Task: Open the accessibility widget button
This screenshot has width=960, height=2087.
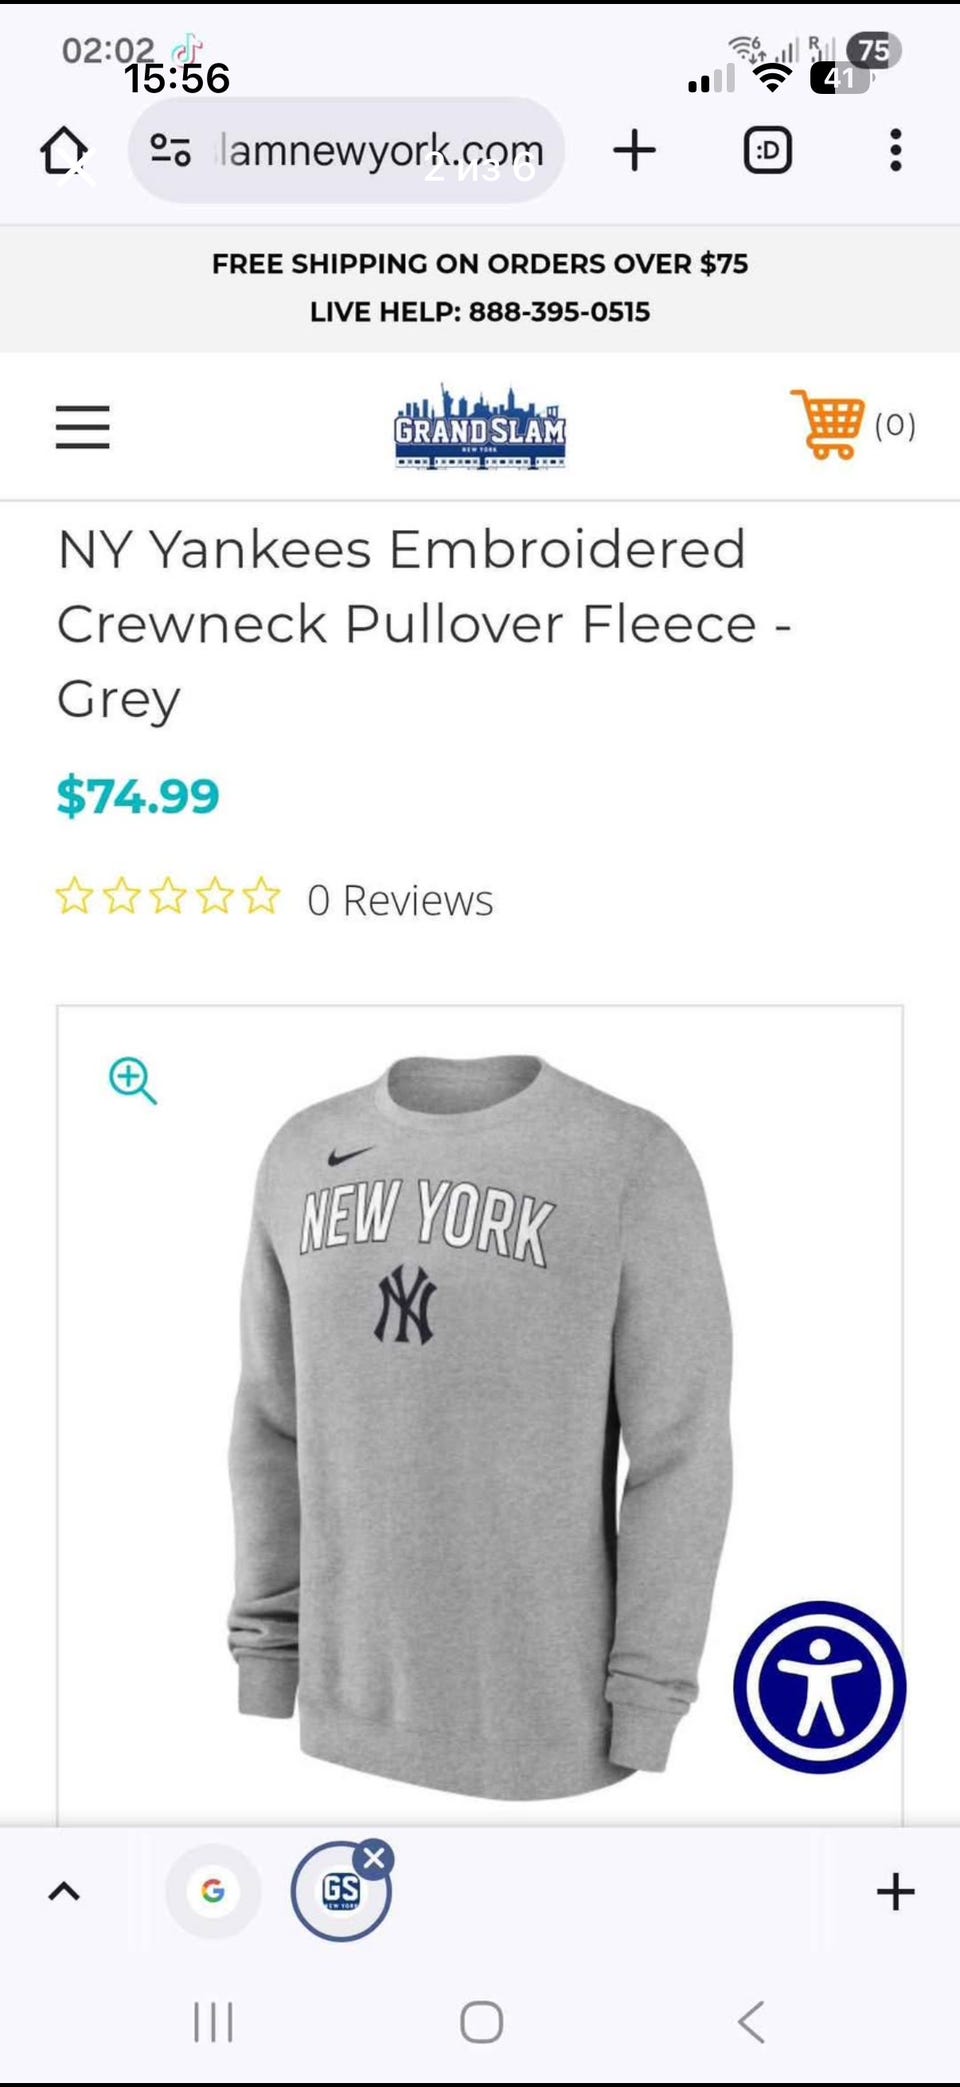Action: 820,1687
